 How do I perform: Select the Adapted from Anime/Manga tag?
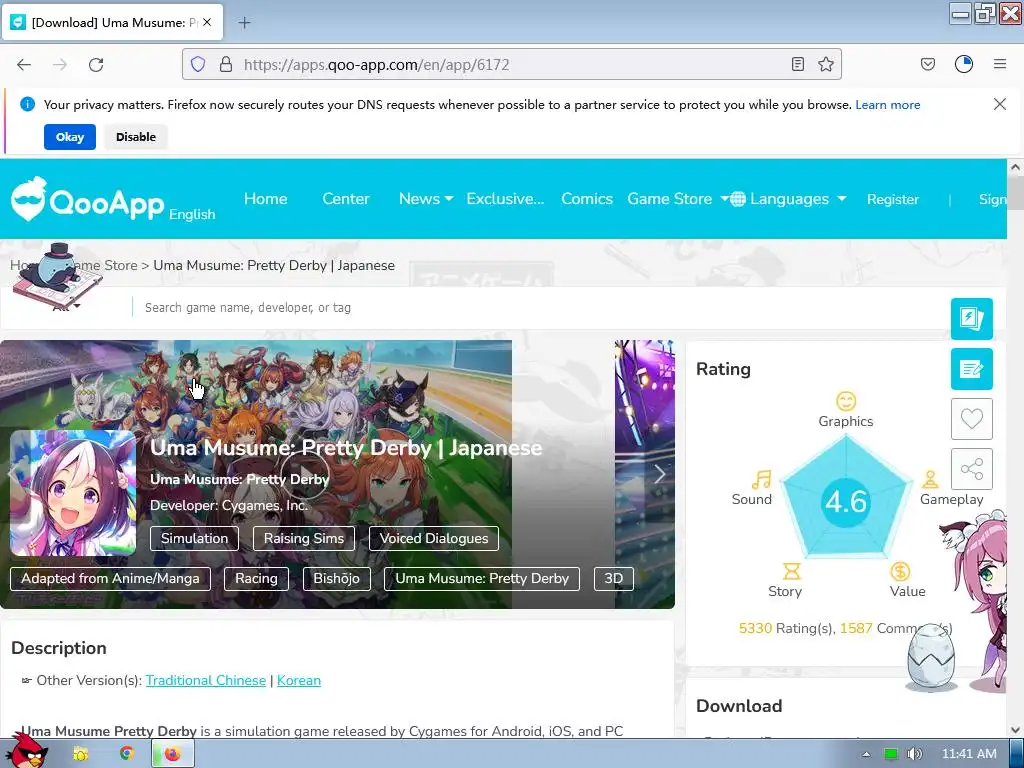pos(110,579)
